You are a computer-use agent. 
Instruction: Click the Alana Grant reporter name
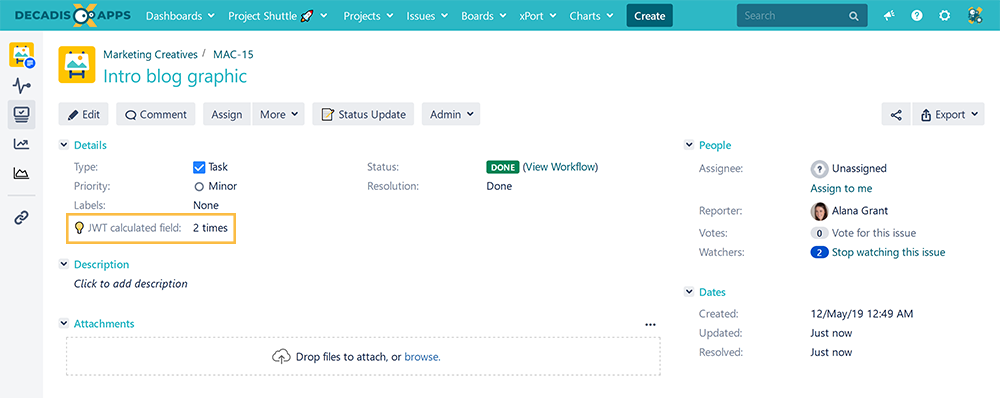coord(860,210)
